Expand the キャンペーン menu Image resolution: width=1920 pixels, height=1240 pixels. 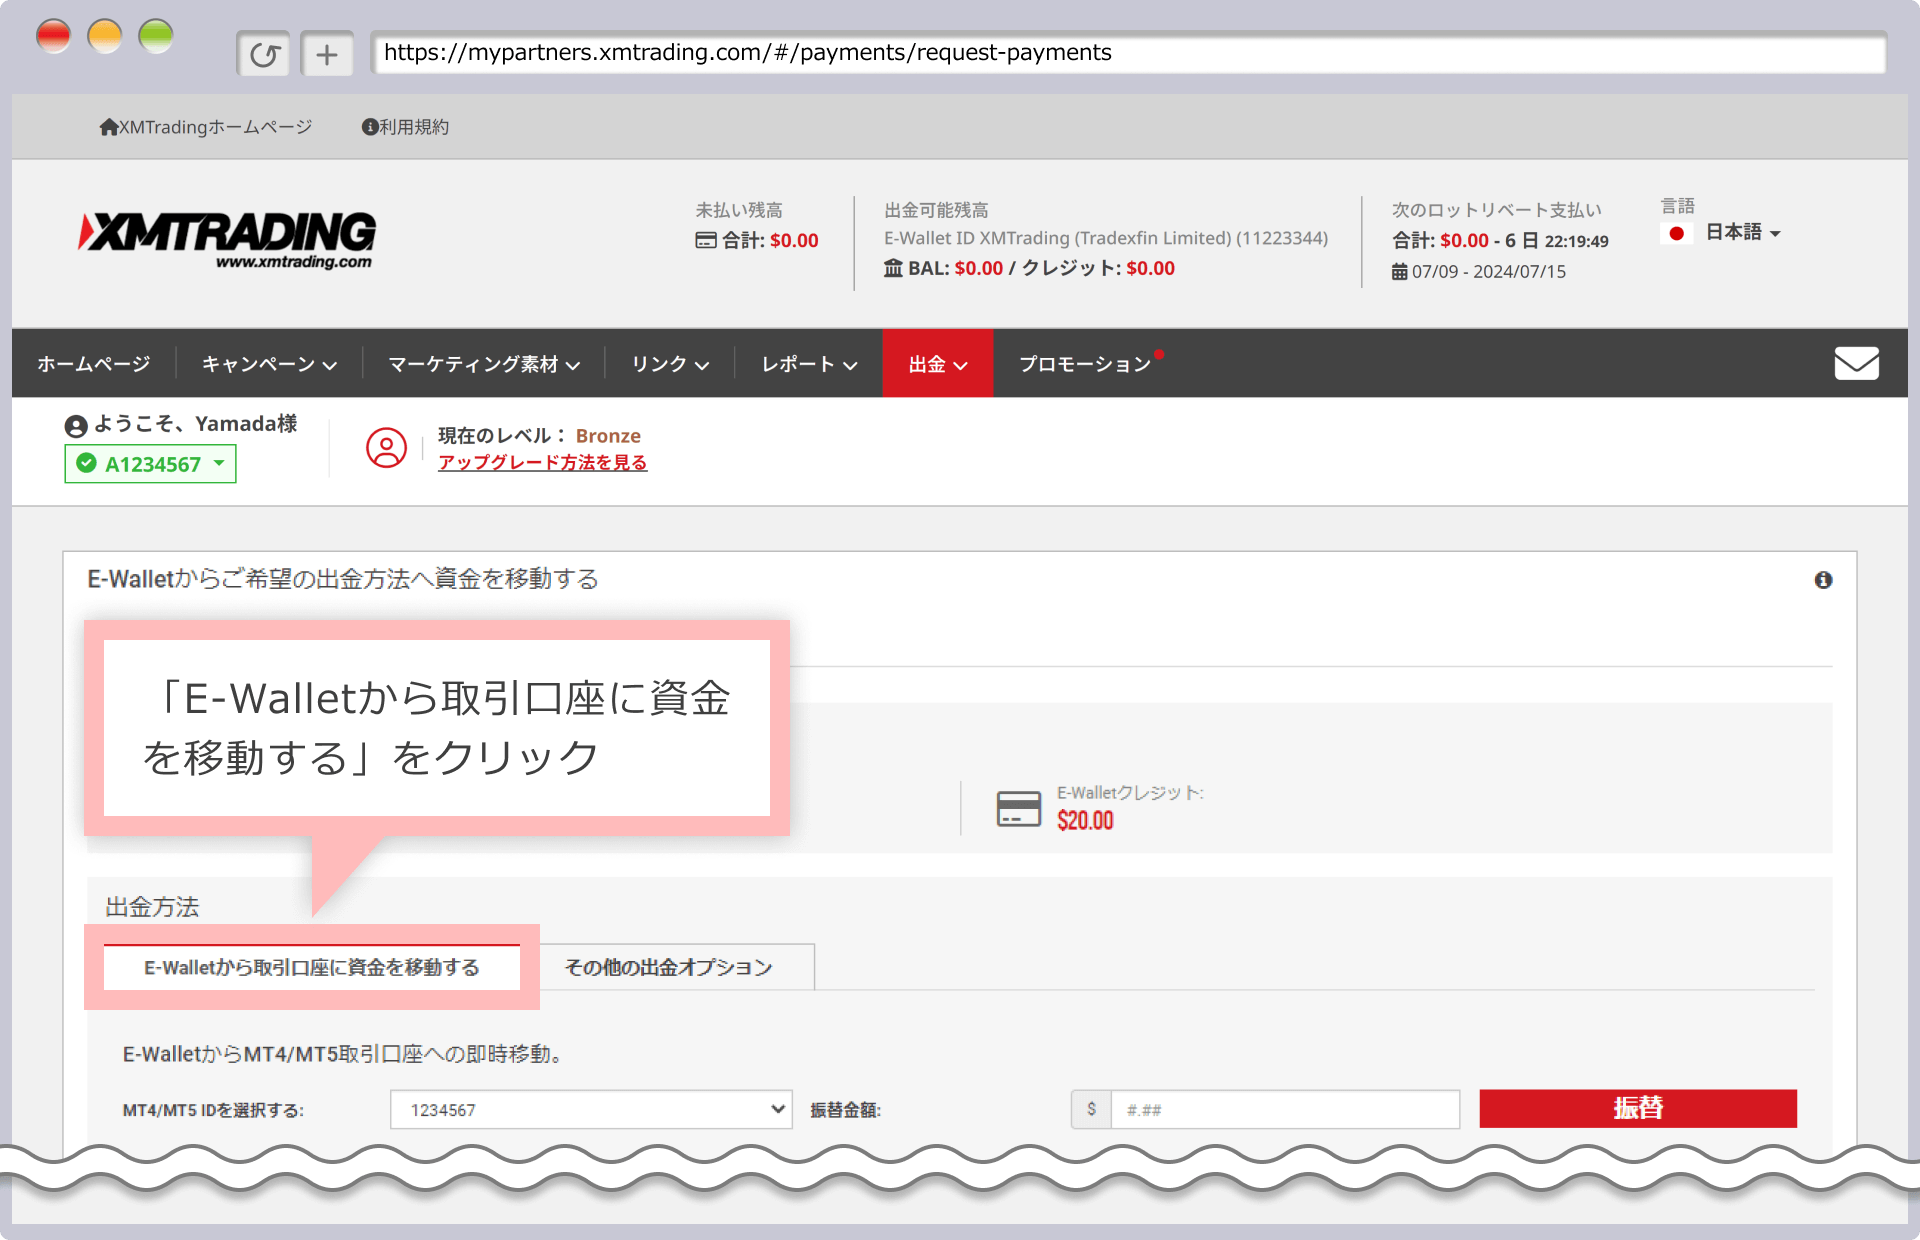point(269,364)
